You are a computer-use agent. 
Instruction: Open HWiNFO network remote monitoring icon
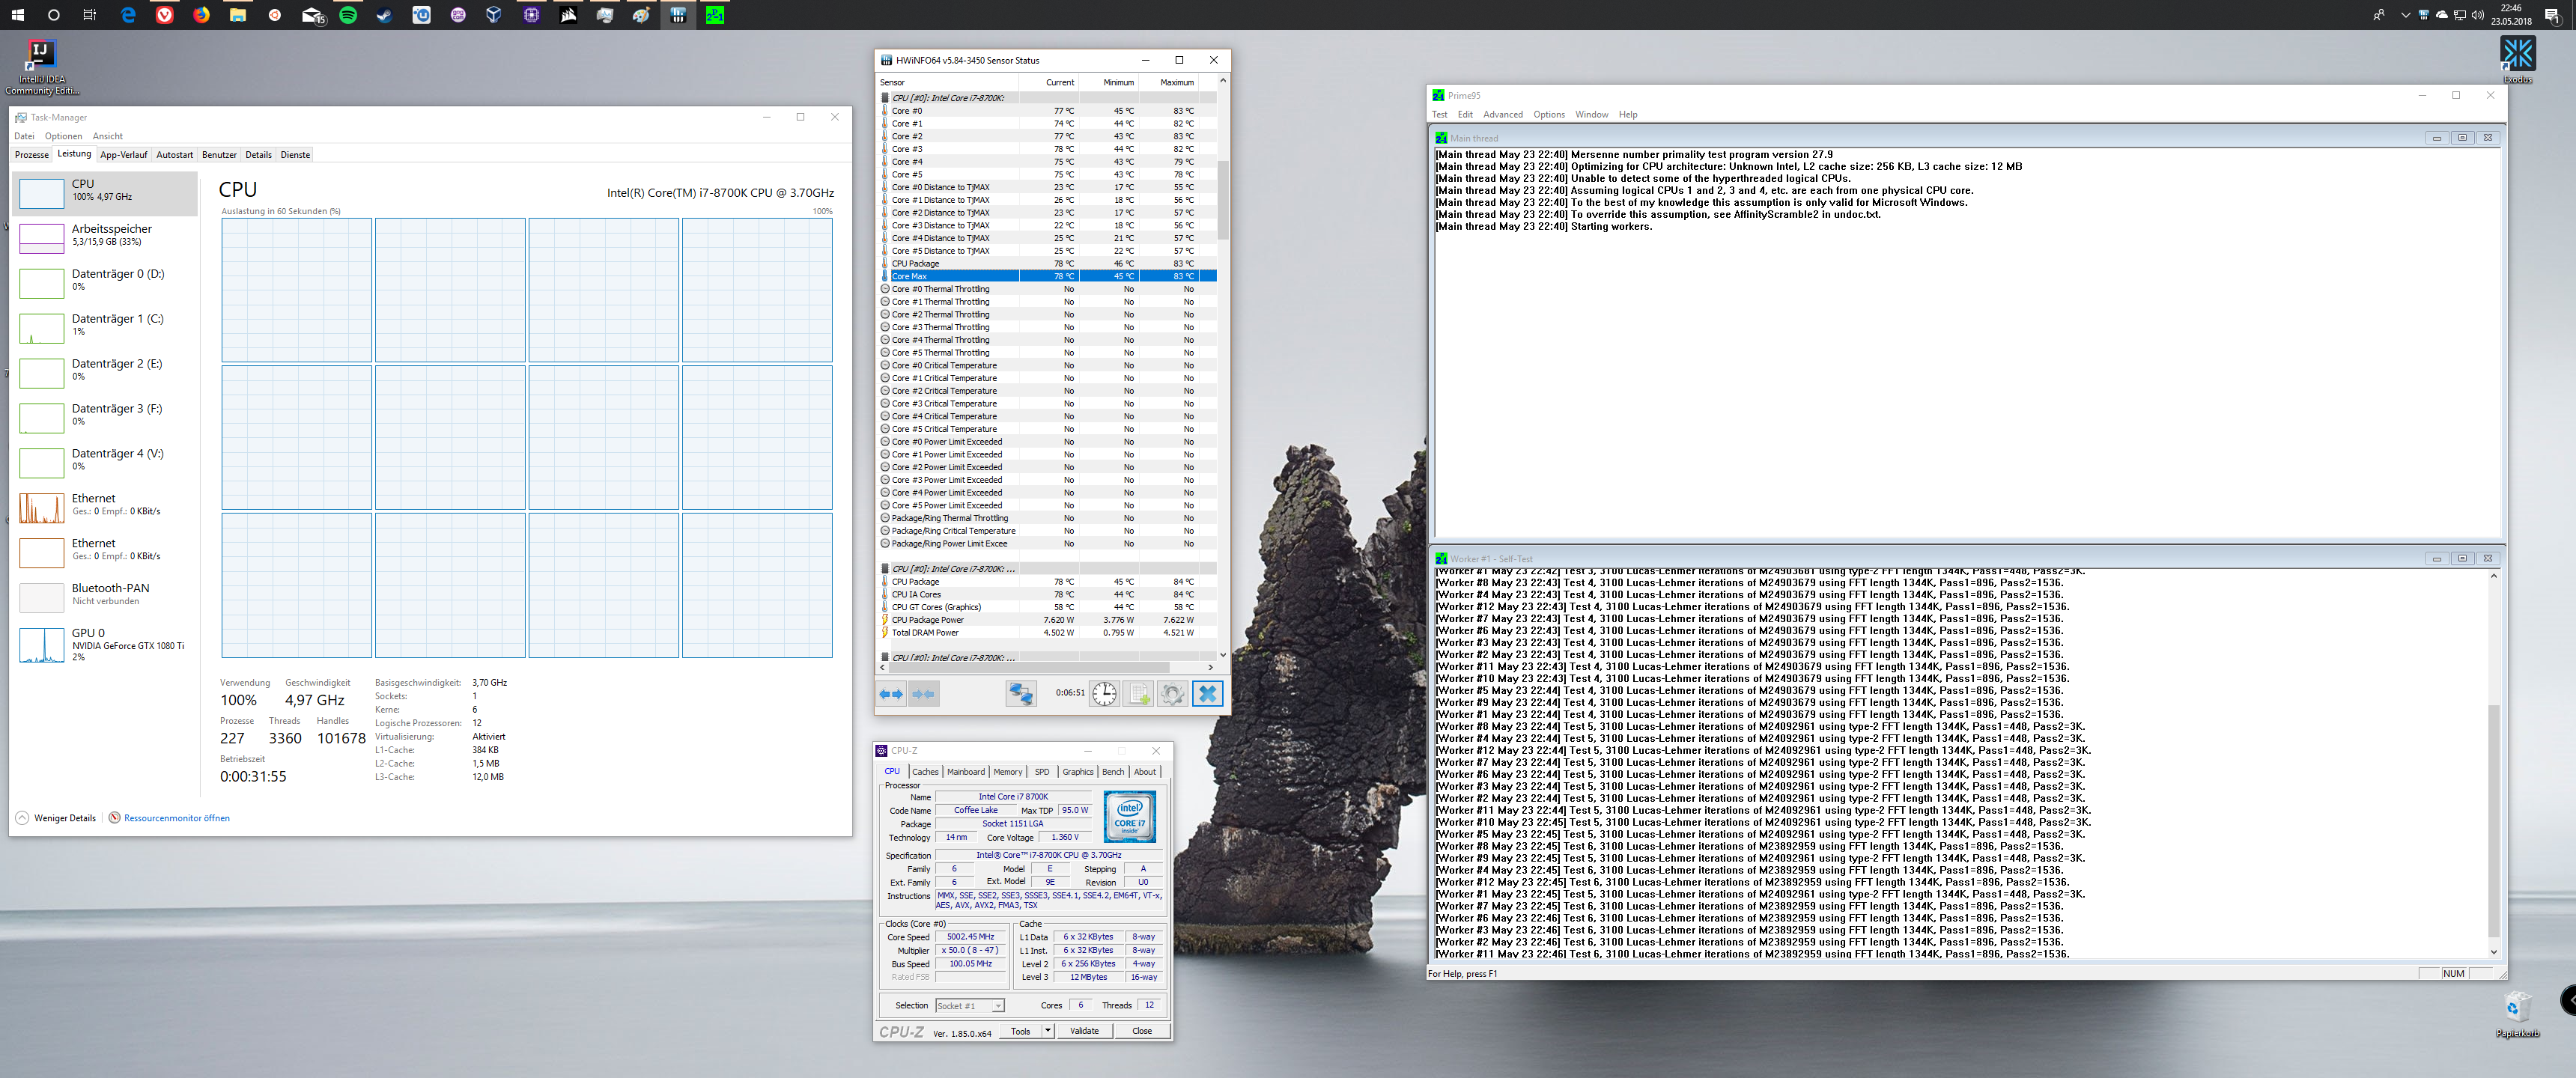(1020, 693)
